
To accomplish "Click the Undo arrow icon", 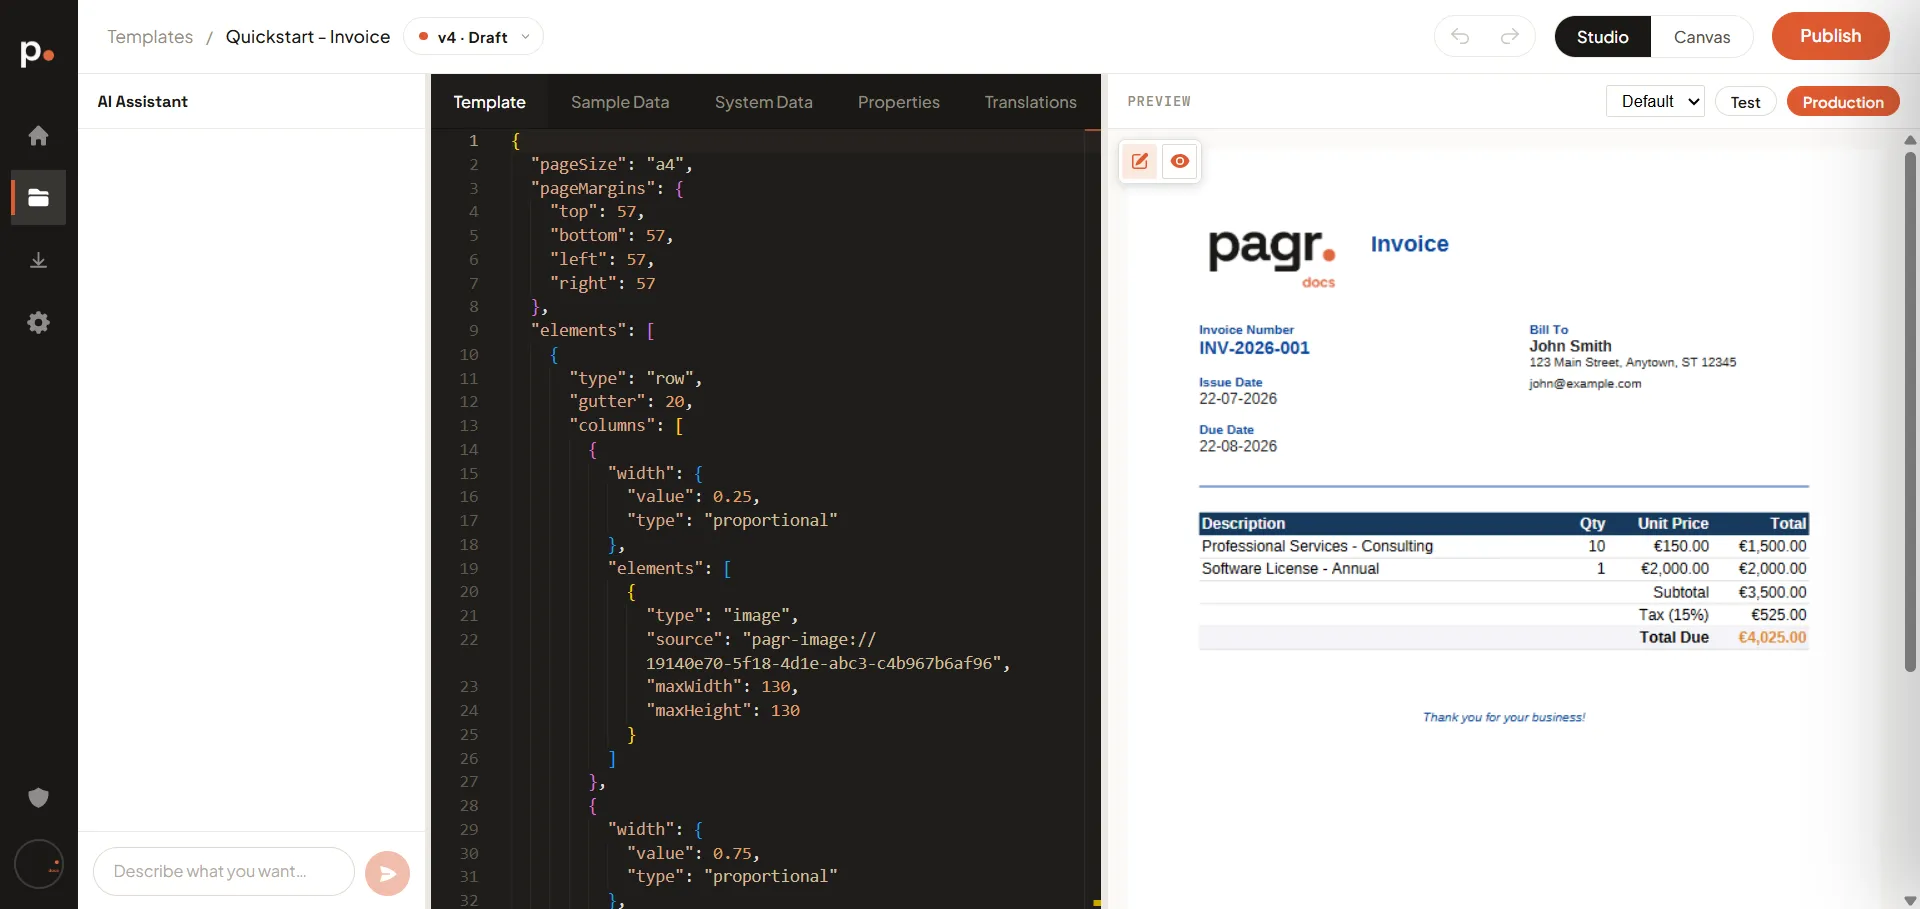I will click(x=1460, y=37).
